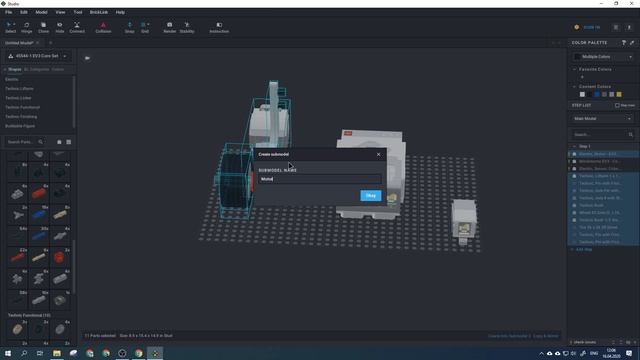Image resolution: width=640 pixels, height=360 pixels.
Task: Toggle the Collision warning tool
Action: (x=103, y=27)
